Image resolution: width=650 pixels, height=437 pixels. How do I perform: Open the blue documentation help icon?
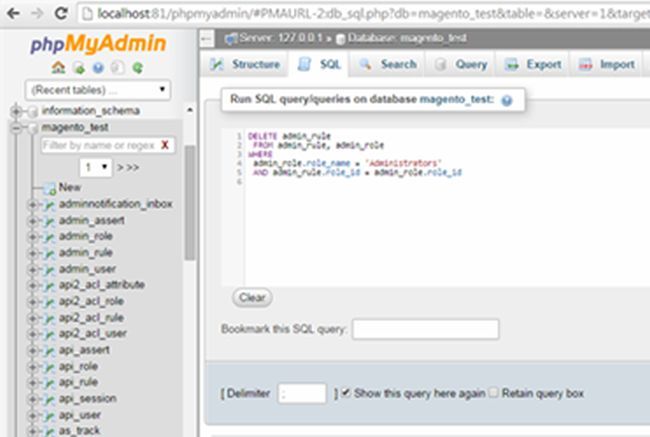coord(98,67)
